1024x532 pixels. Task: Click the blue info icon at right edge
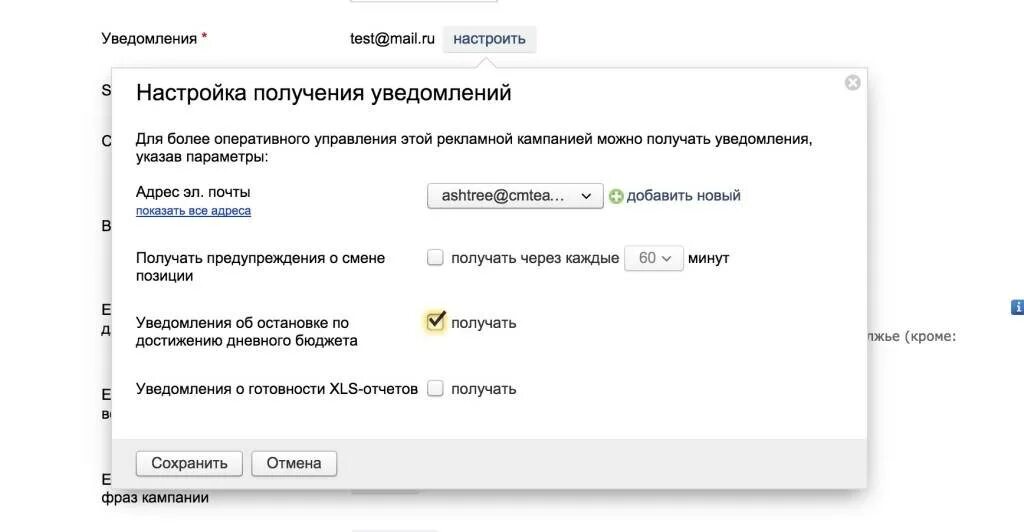tap(1017, 307)
